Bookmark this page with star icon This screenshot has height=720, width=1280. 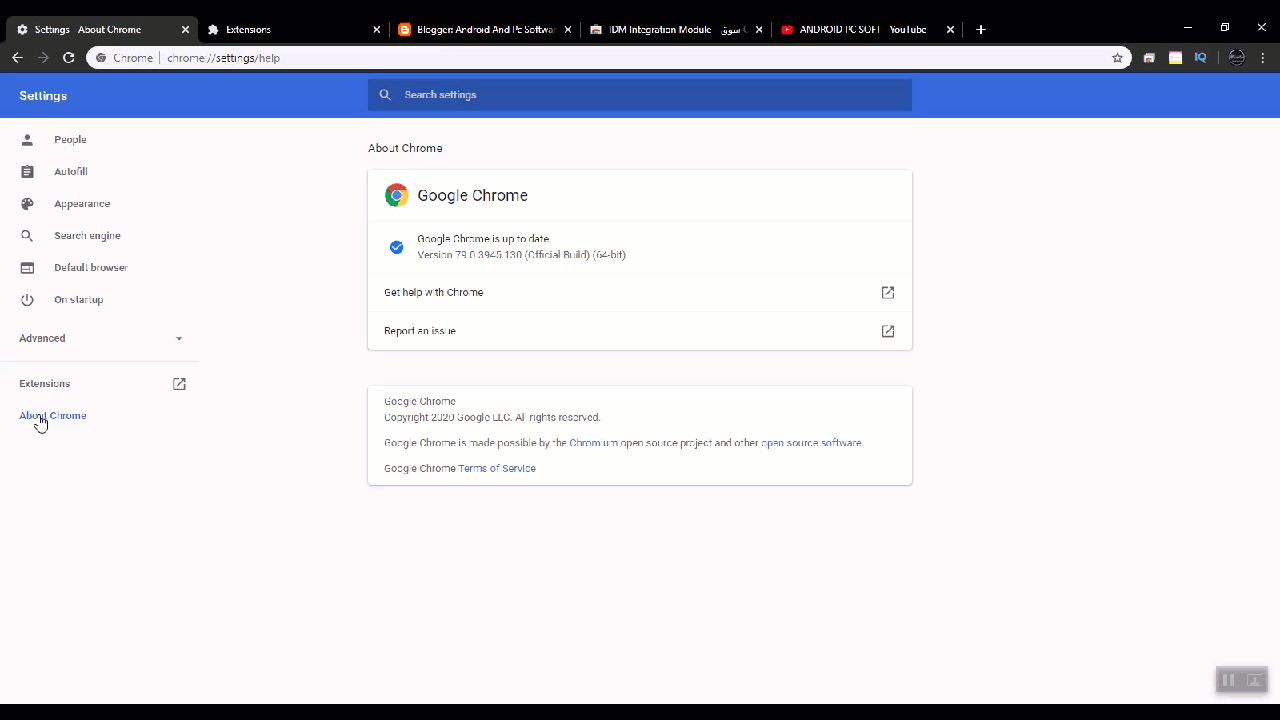tap(1117, 58)
